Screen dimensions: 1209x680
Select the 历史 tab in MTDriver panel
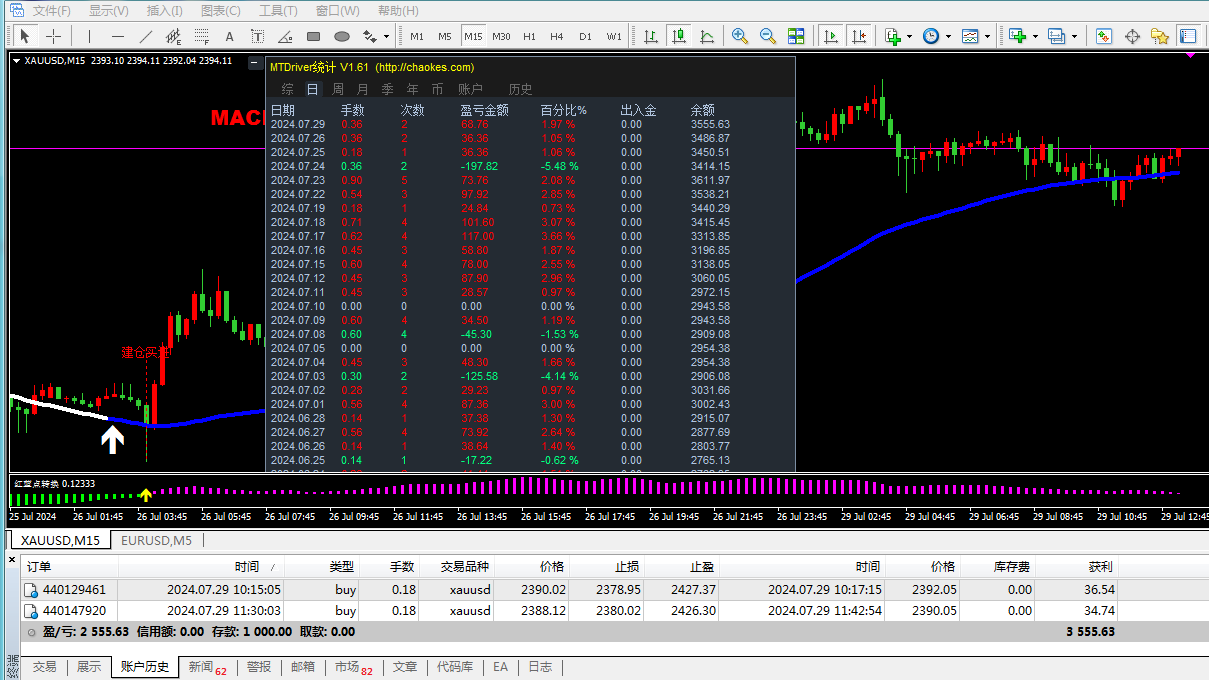point(521,89)
